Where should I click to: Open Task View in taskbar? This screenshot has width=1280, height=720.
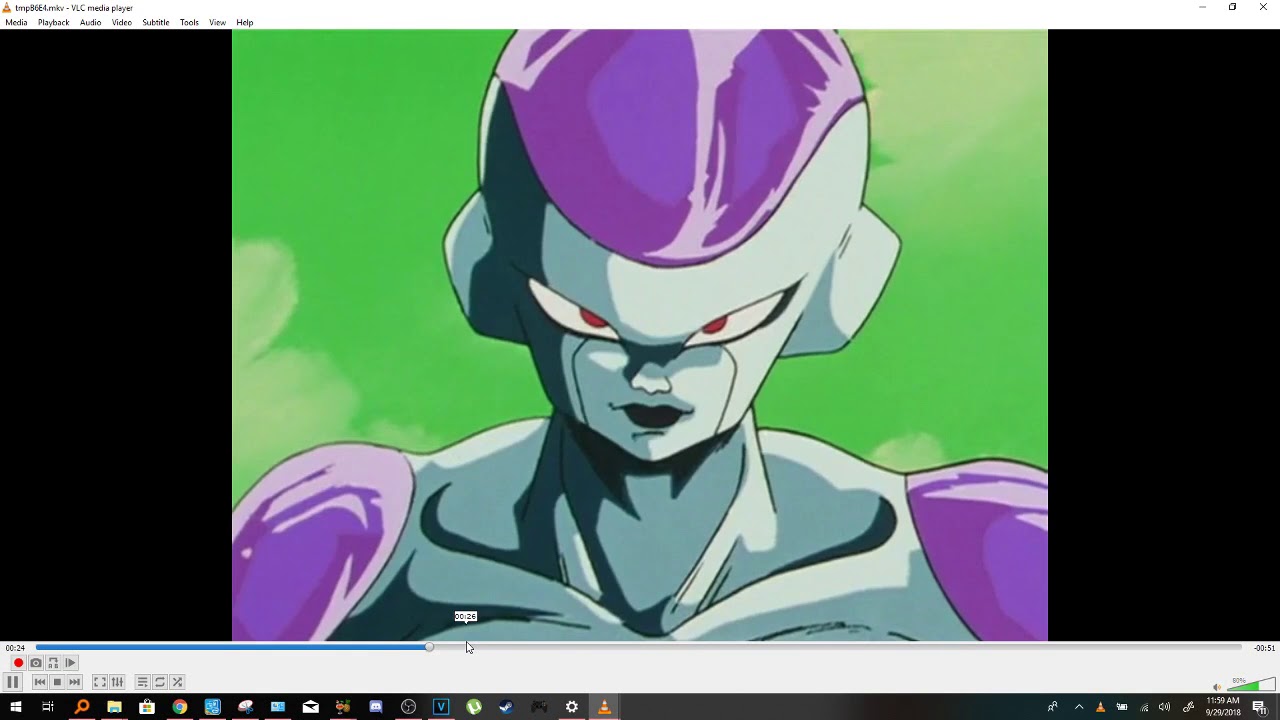47,707
